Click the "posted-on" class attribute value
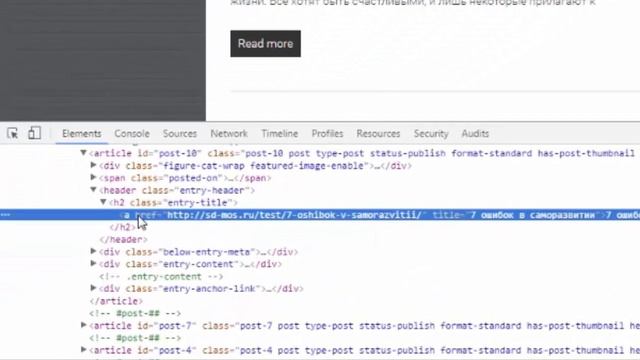This screenshot has height=360, width=640. 192,178
